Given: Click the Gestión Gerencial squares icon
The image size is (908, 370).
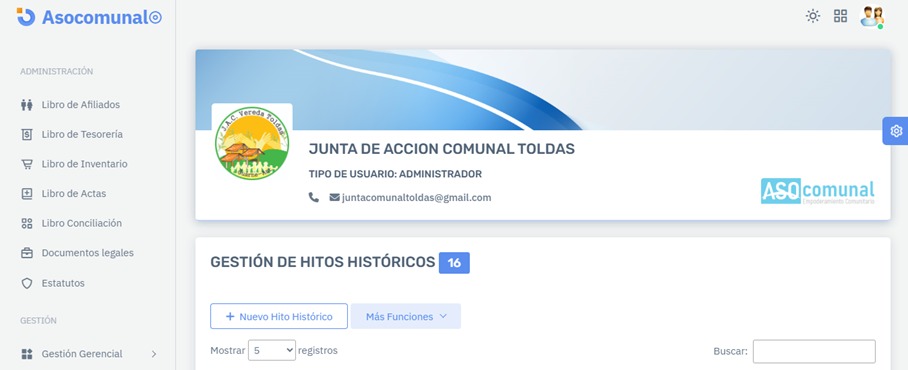Looking at the screenshot, I should pyautogui.click(x=27, y=354).
